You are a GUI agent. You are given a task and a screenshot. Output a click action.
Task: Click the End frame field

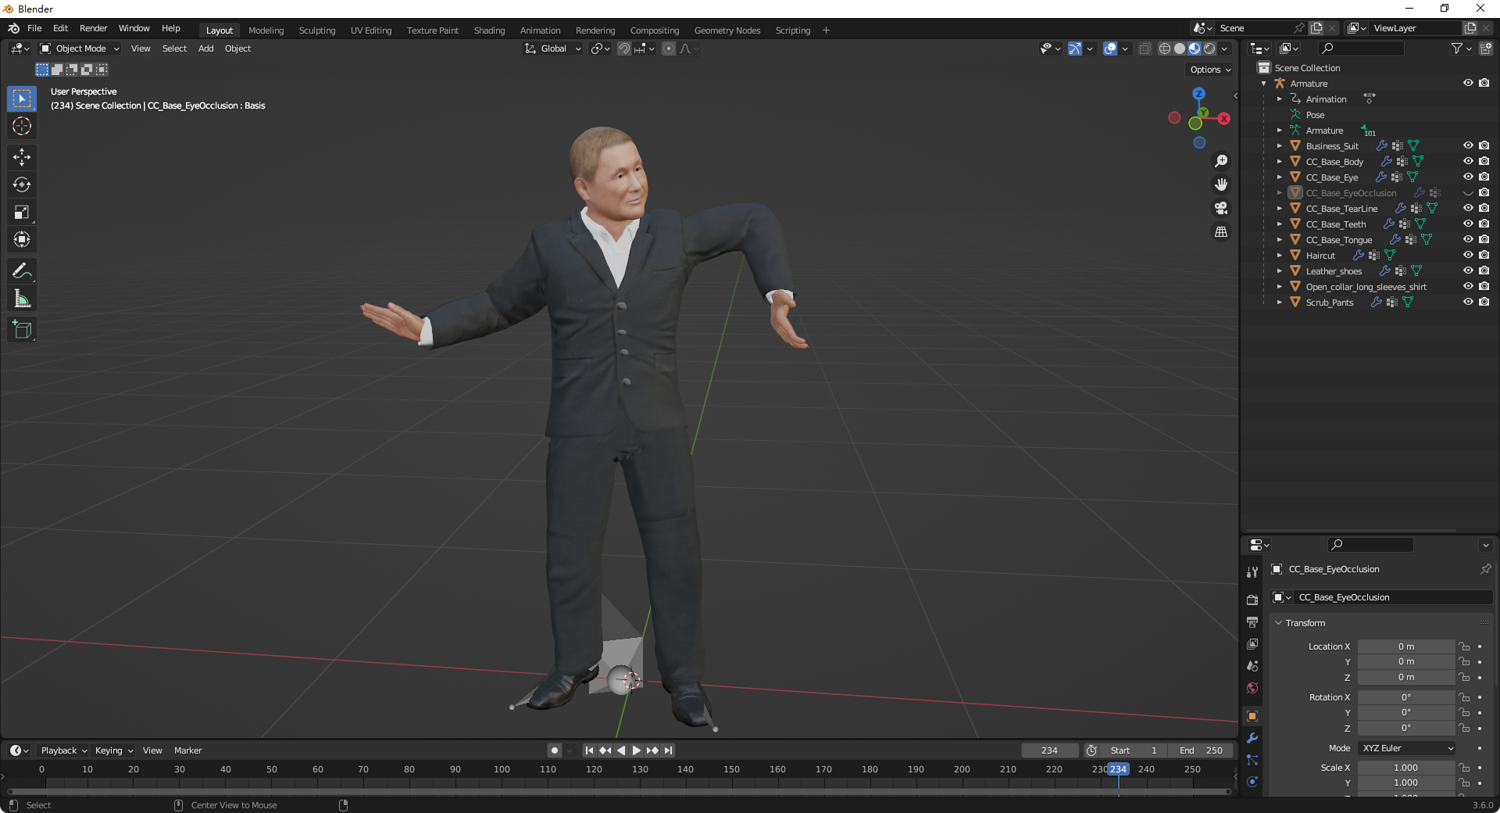coord(1201,750)
